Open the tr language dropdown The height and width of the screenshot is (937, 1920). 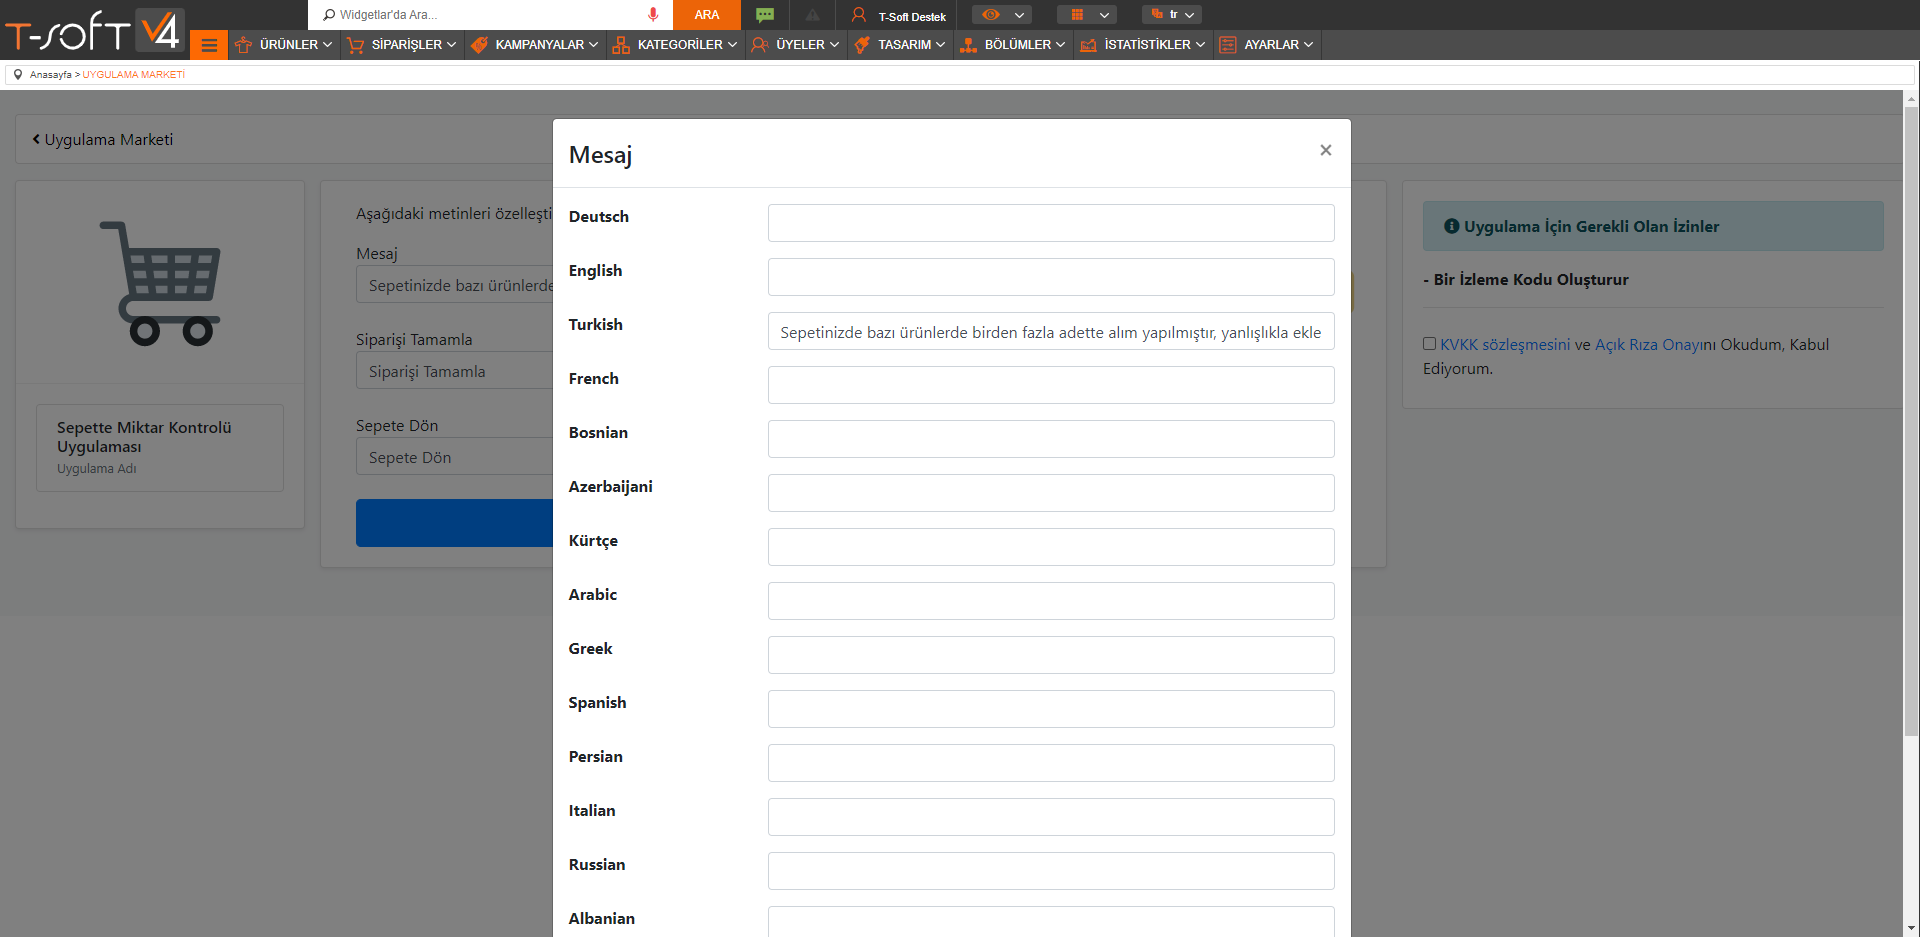(x=1172, y=15)
